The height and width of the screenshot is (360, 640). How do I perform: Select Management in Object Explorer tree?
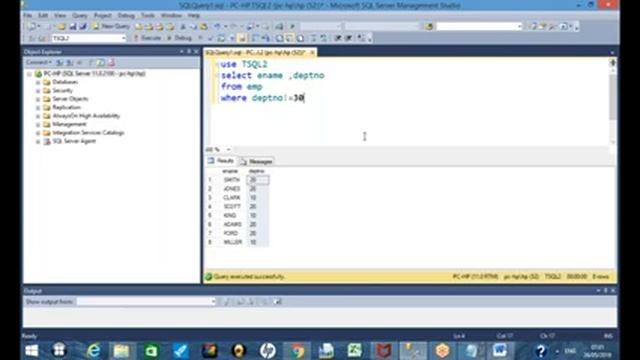coord(69,124)
